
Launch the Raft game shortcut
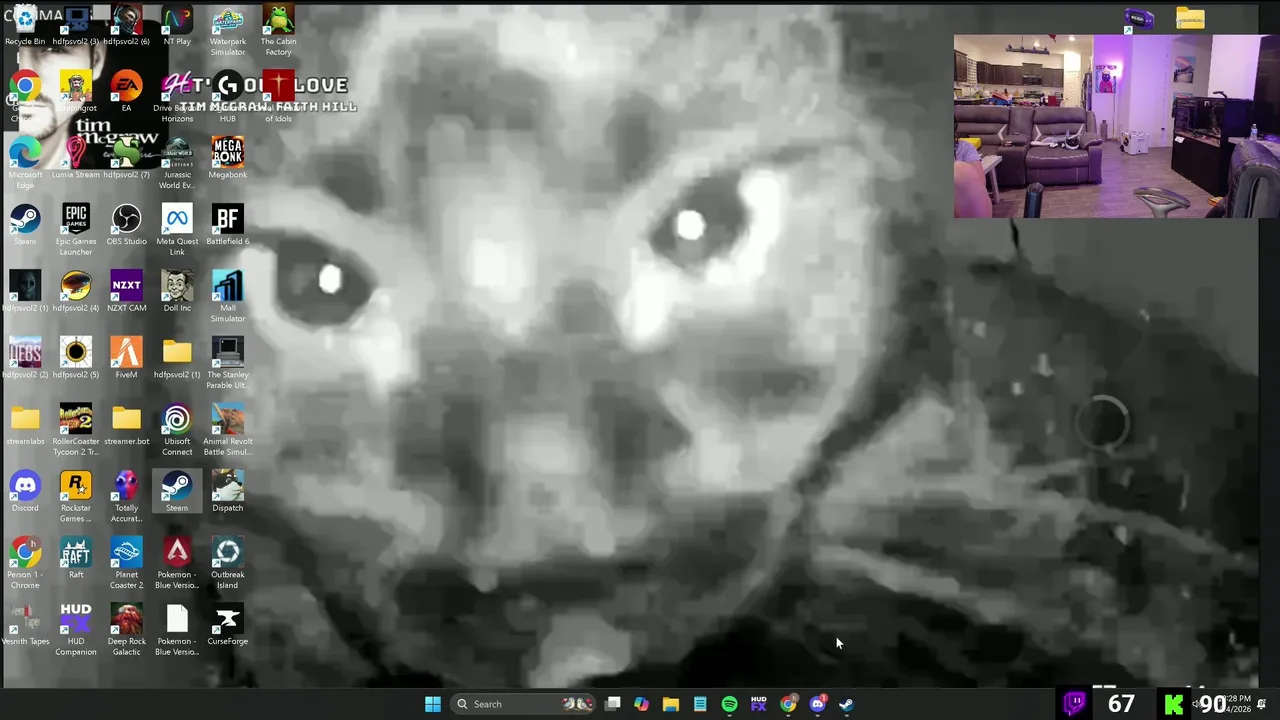pos(76,559)
